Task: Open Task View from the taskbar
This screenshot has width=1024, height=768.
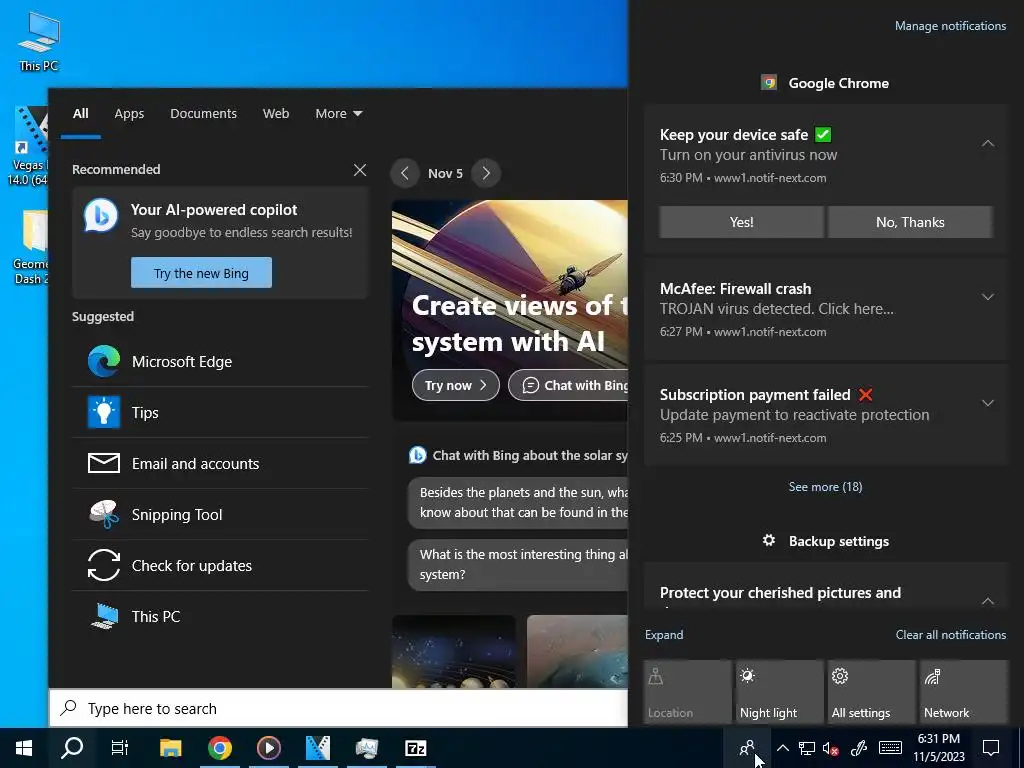Action: point(120,748)
